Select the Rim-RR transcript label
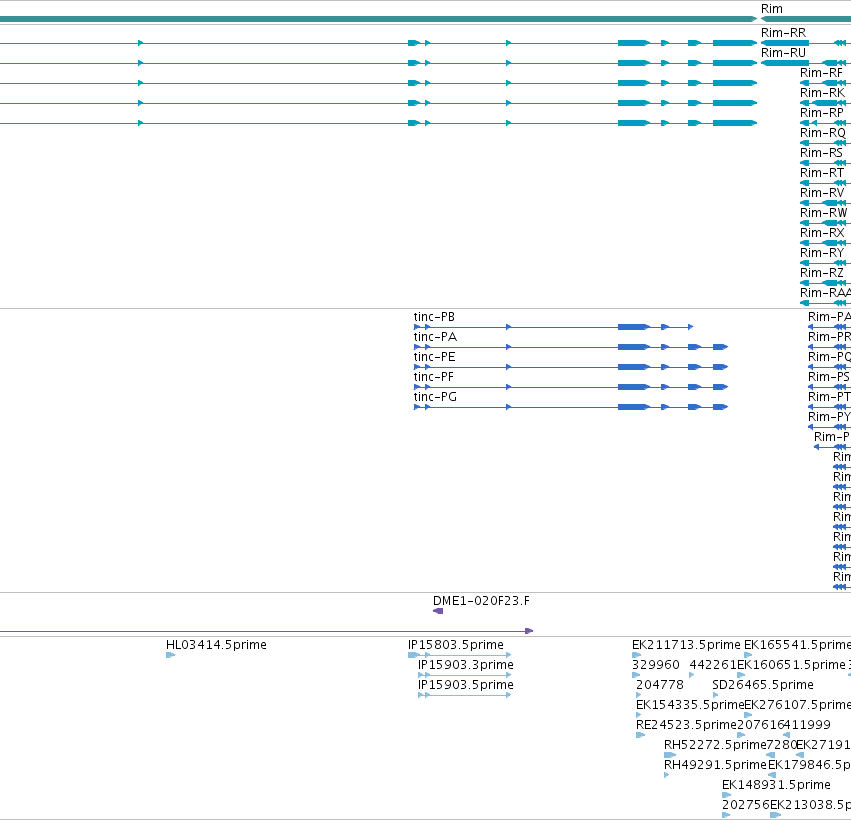Image resolution: width=851 pixels, height=820 pixels. pyautogui.click(x=783, y=33)
